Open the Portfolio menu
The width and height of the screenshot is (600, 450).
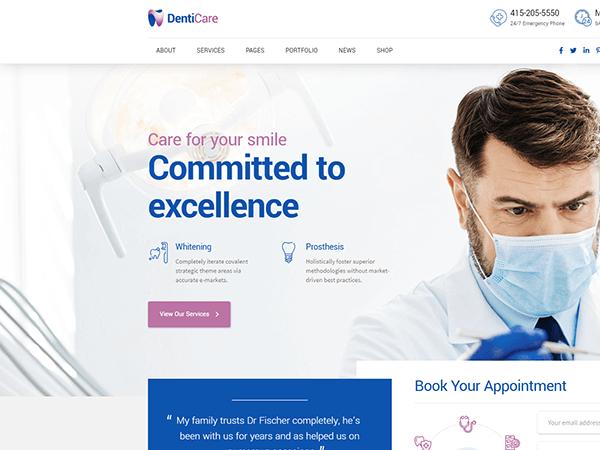pos(302,51)
